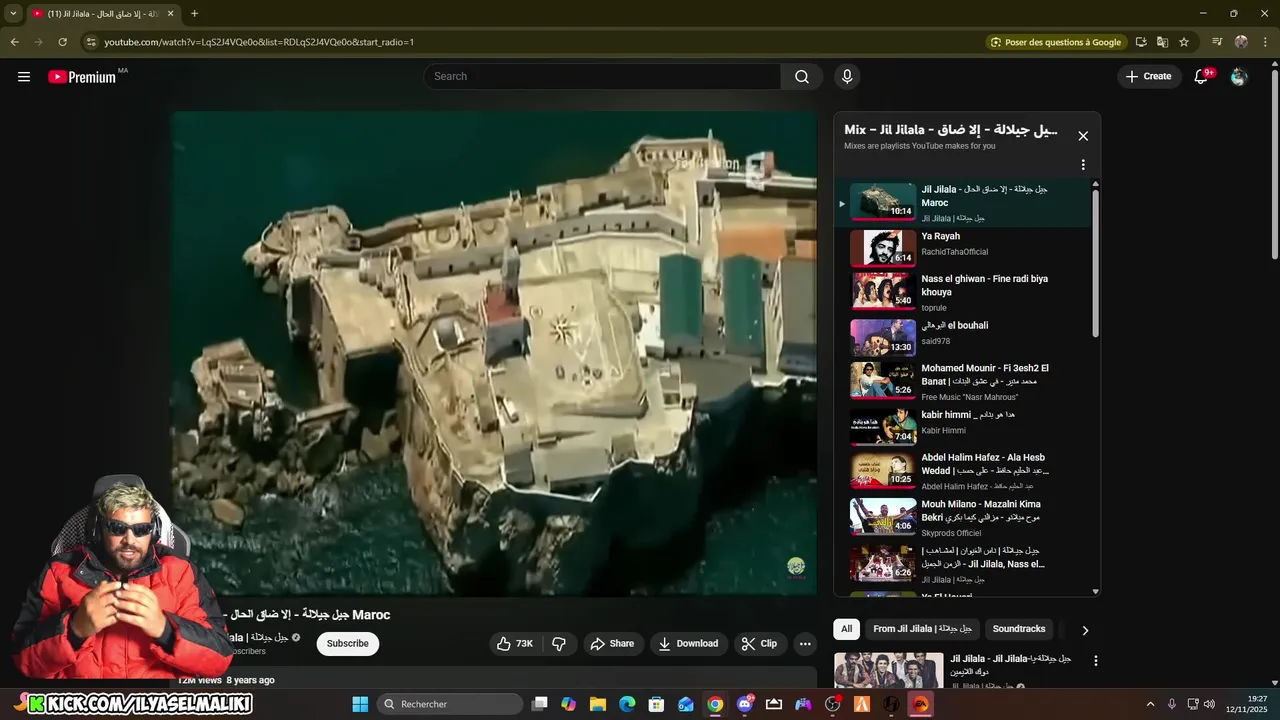Open Mix playlist three-dot options menu

pos(1083,165)
